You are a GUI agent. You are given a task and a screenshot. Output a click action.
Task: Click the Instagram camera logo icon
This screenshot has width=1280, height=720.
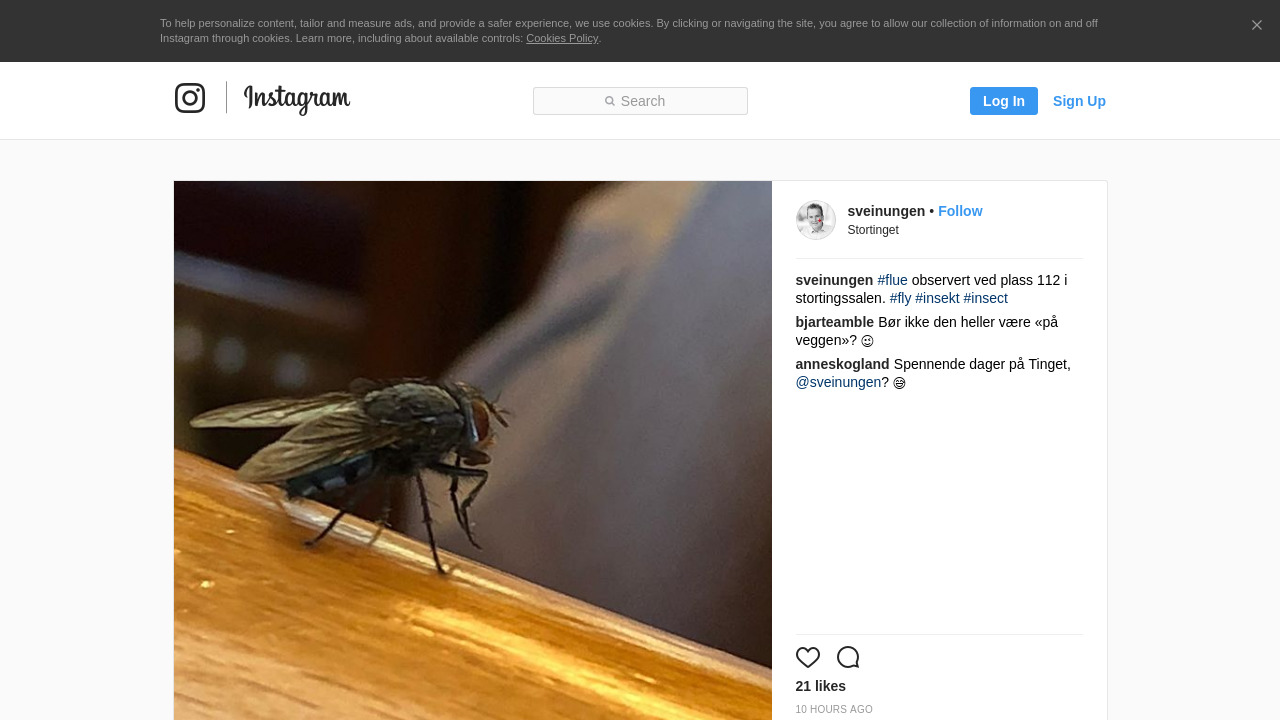pyautogui.click(x=190, y=98)
